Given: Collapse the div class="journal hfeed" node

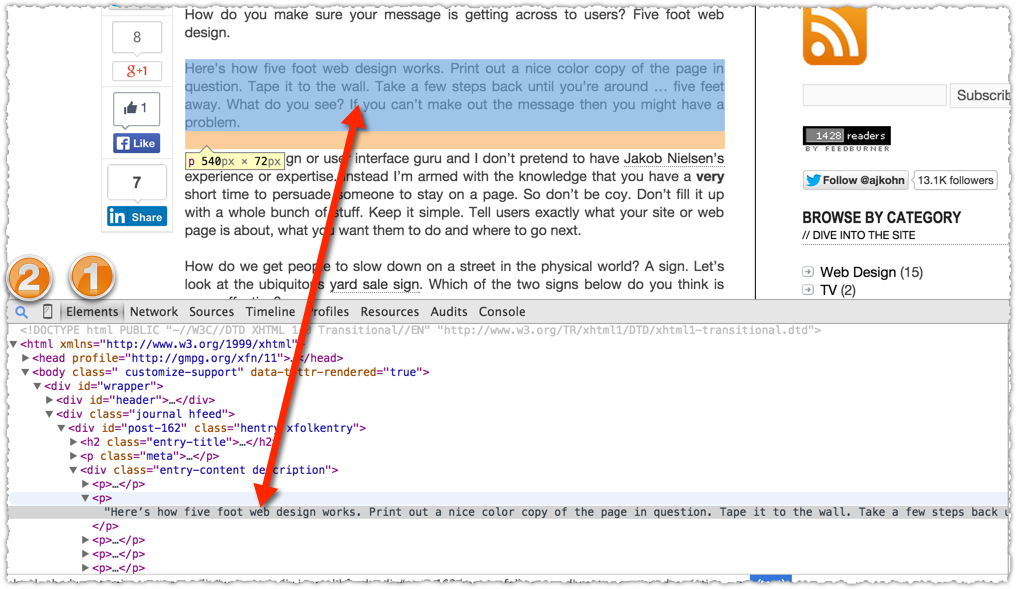Looking at the screenshot, I should [49, 414].
